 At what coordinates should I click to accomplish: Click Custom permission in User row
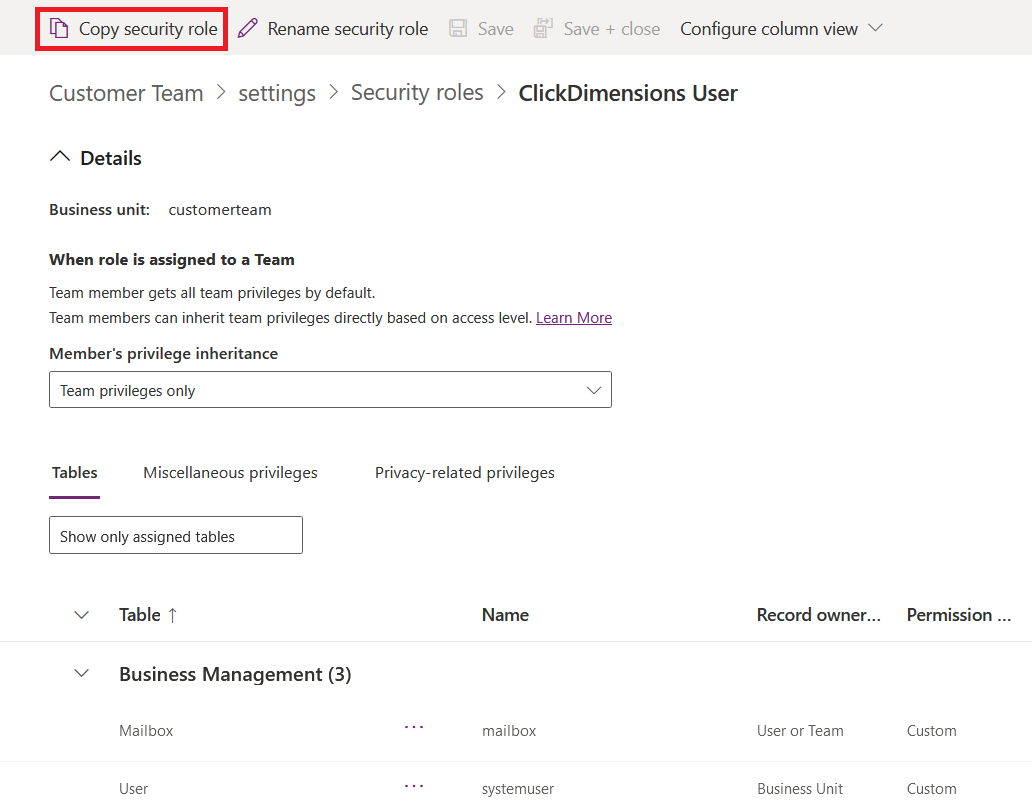[x=932, y=789]
